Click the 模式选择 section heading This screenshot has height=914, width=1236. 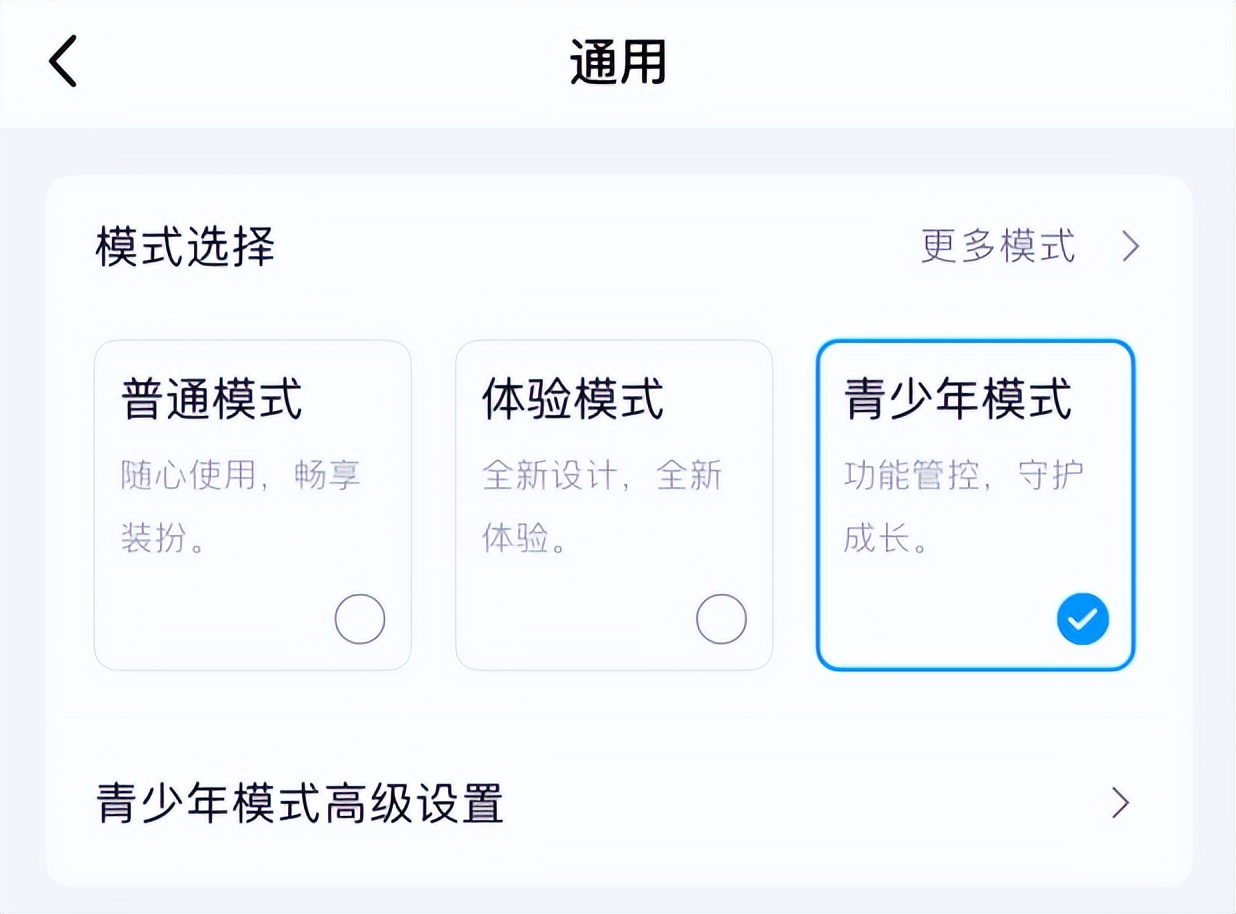pyautogui.click(x=180, y=246)
